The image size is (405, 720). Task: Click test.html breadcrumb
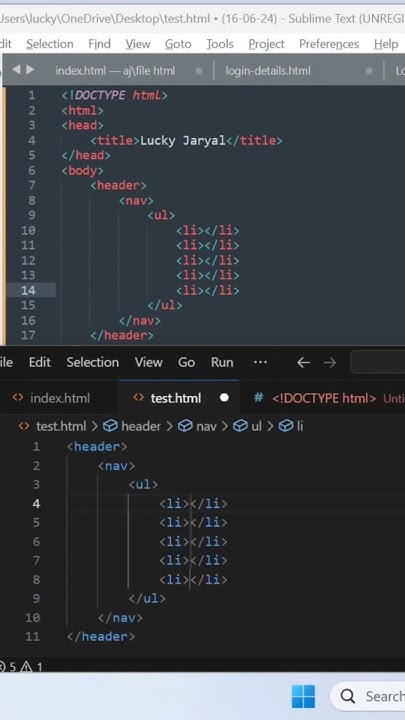click(61, 427)
